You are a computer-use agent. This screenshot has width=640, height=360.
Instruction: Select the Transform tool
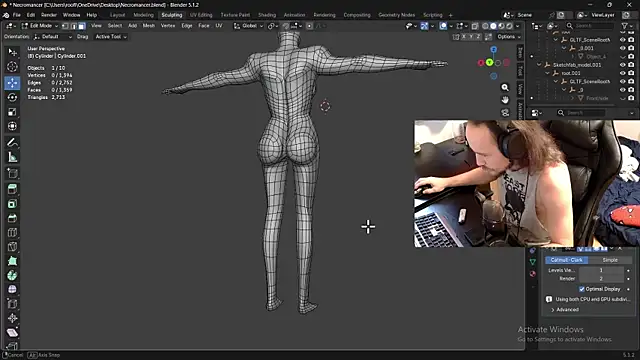[x=12, y=126]
